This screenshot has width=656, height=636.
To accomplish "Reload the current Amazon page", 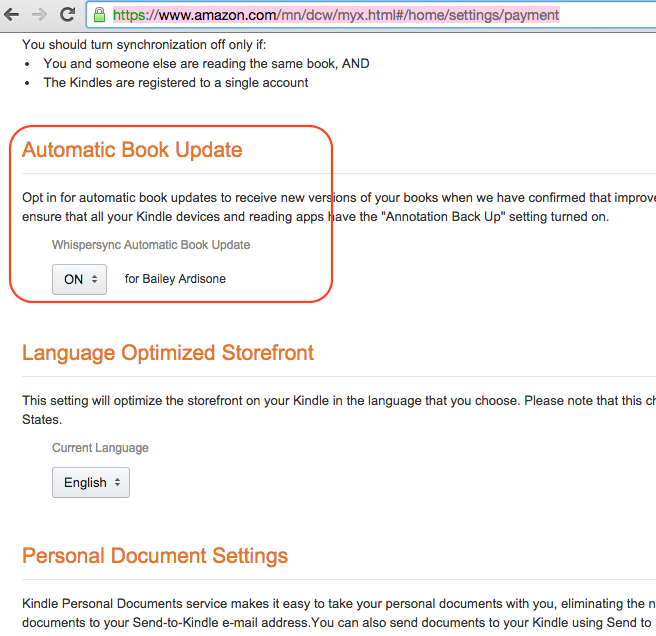I will tap(67, 15).
